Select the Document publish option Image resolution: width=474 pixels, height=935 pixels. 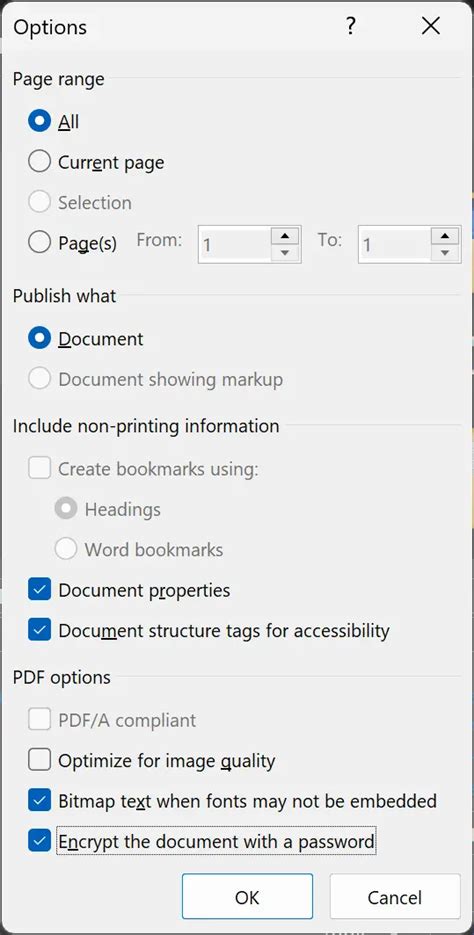pyautogui.click(x=39, y=339)
